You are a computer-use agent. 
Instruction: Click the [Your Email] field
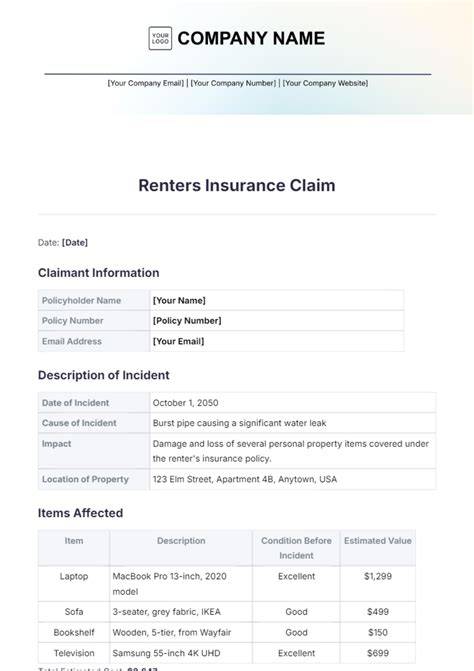(x=277, y=341)
